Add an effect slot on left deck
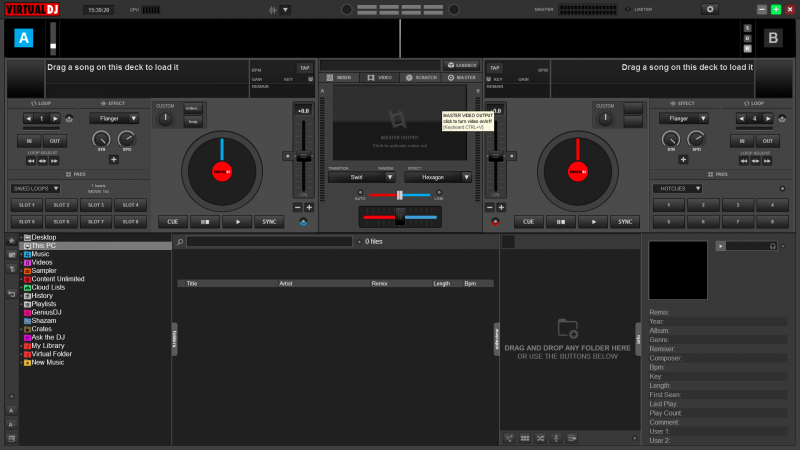Image resolution: width=800 pixels, height=450 pixels. pyautogui.click(x=114, y=160)
